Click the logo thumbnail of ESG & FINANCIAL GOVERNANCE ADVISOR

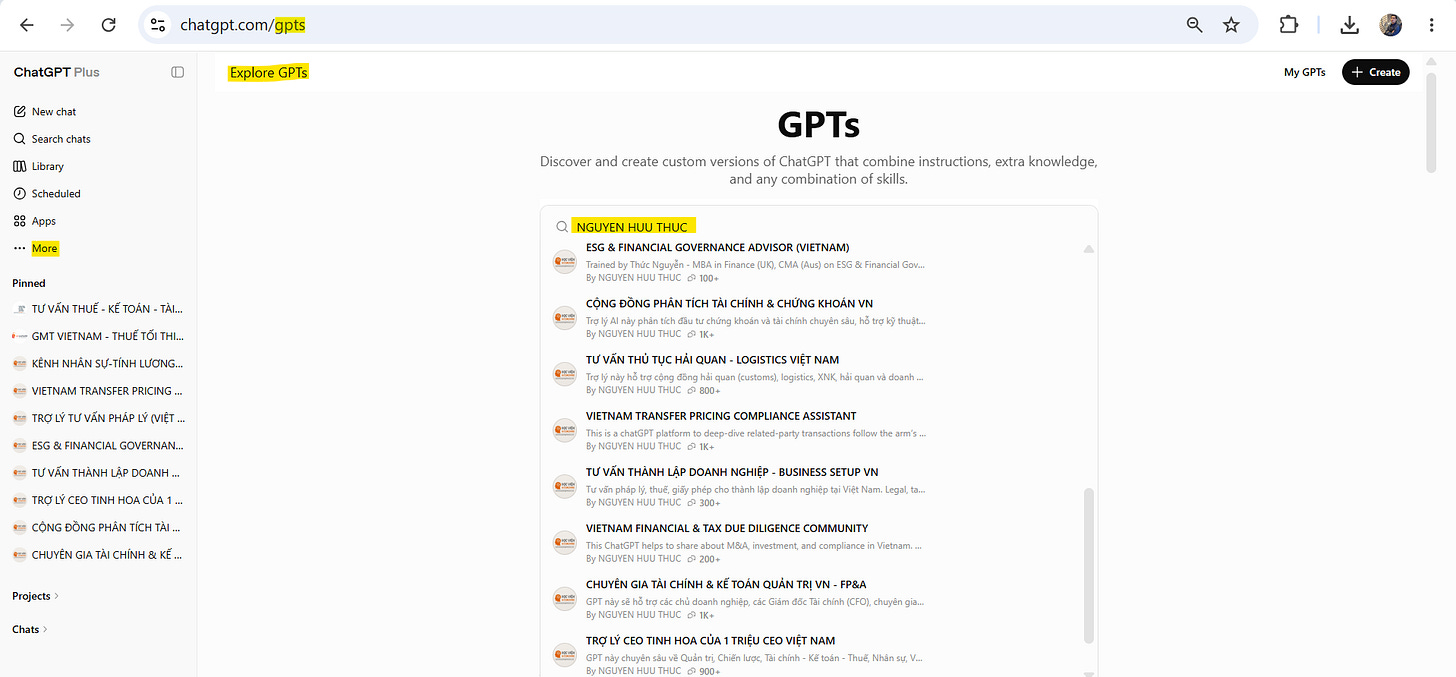[565, 261]
